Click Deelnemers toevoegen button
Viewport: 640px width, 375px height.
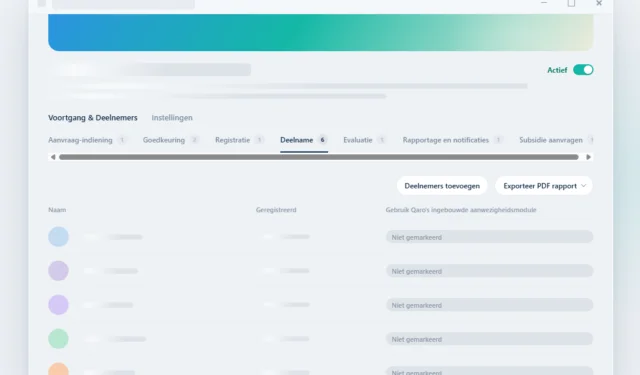[442, 186]
